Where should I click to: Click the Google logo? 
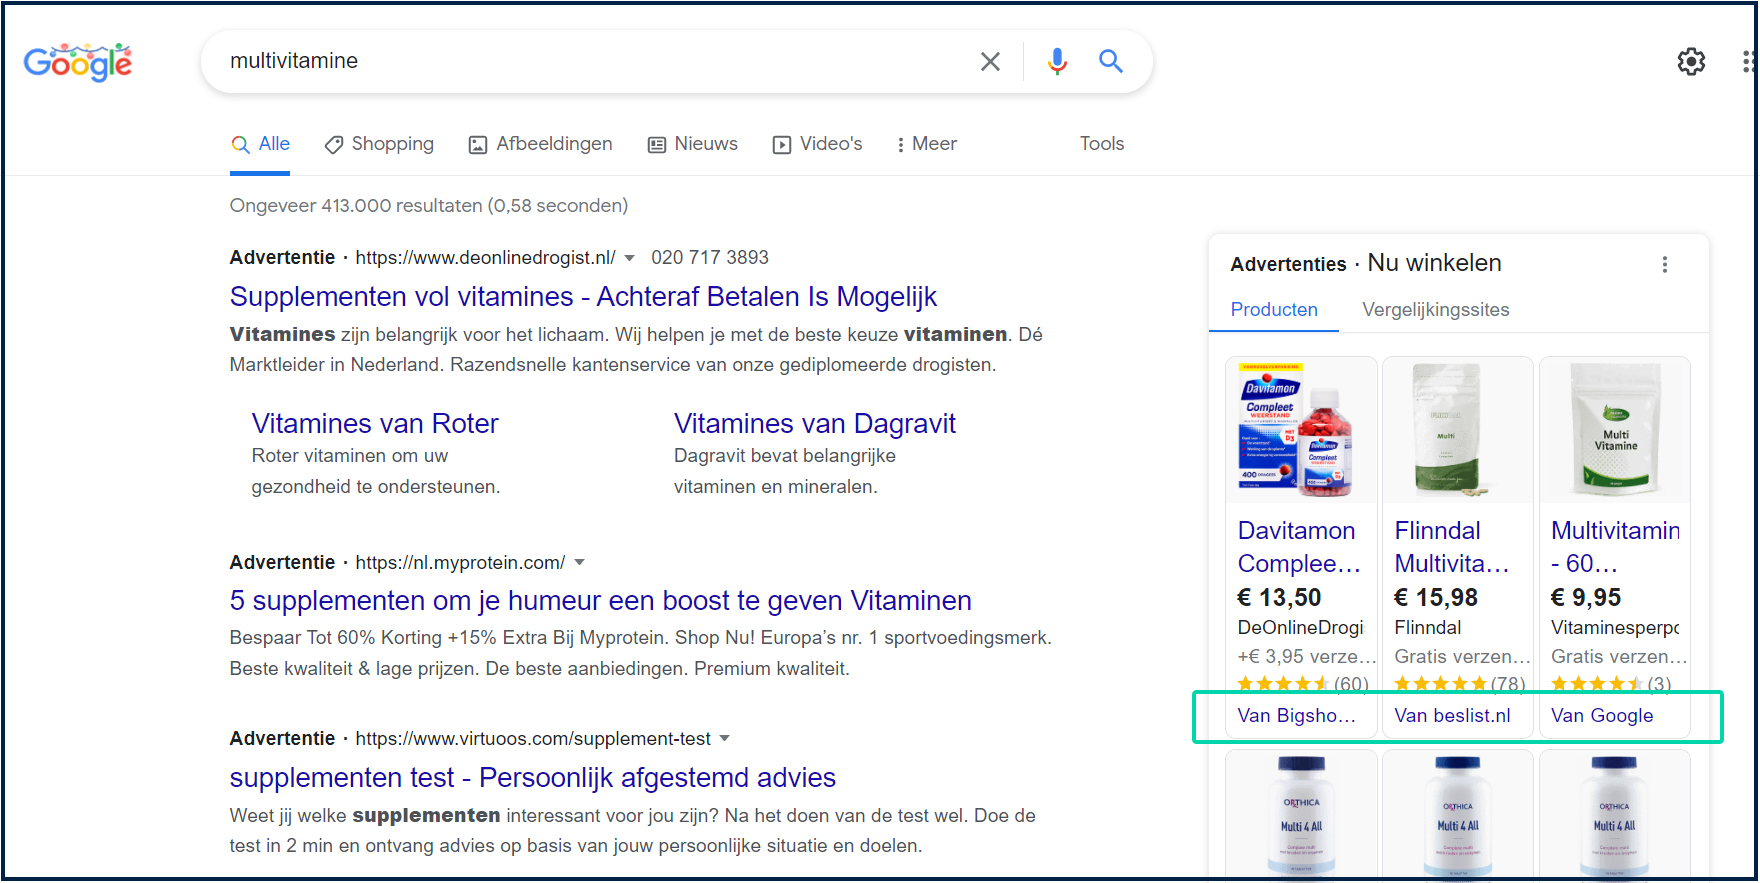tap(78, 62)
